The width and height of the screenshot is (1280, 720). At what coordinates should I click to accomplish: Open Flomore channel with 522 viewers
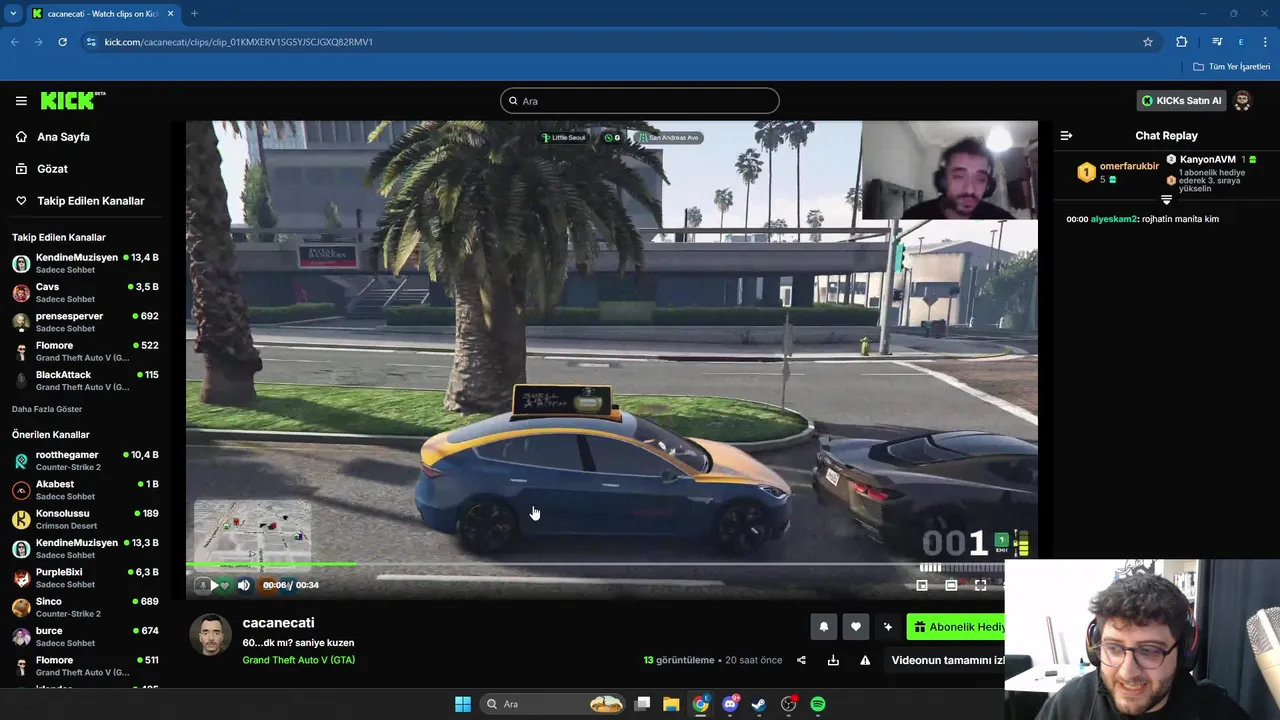click(85, 351)
